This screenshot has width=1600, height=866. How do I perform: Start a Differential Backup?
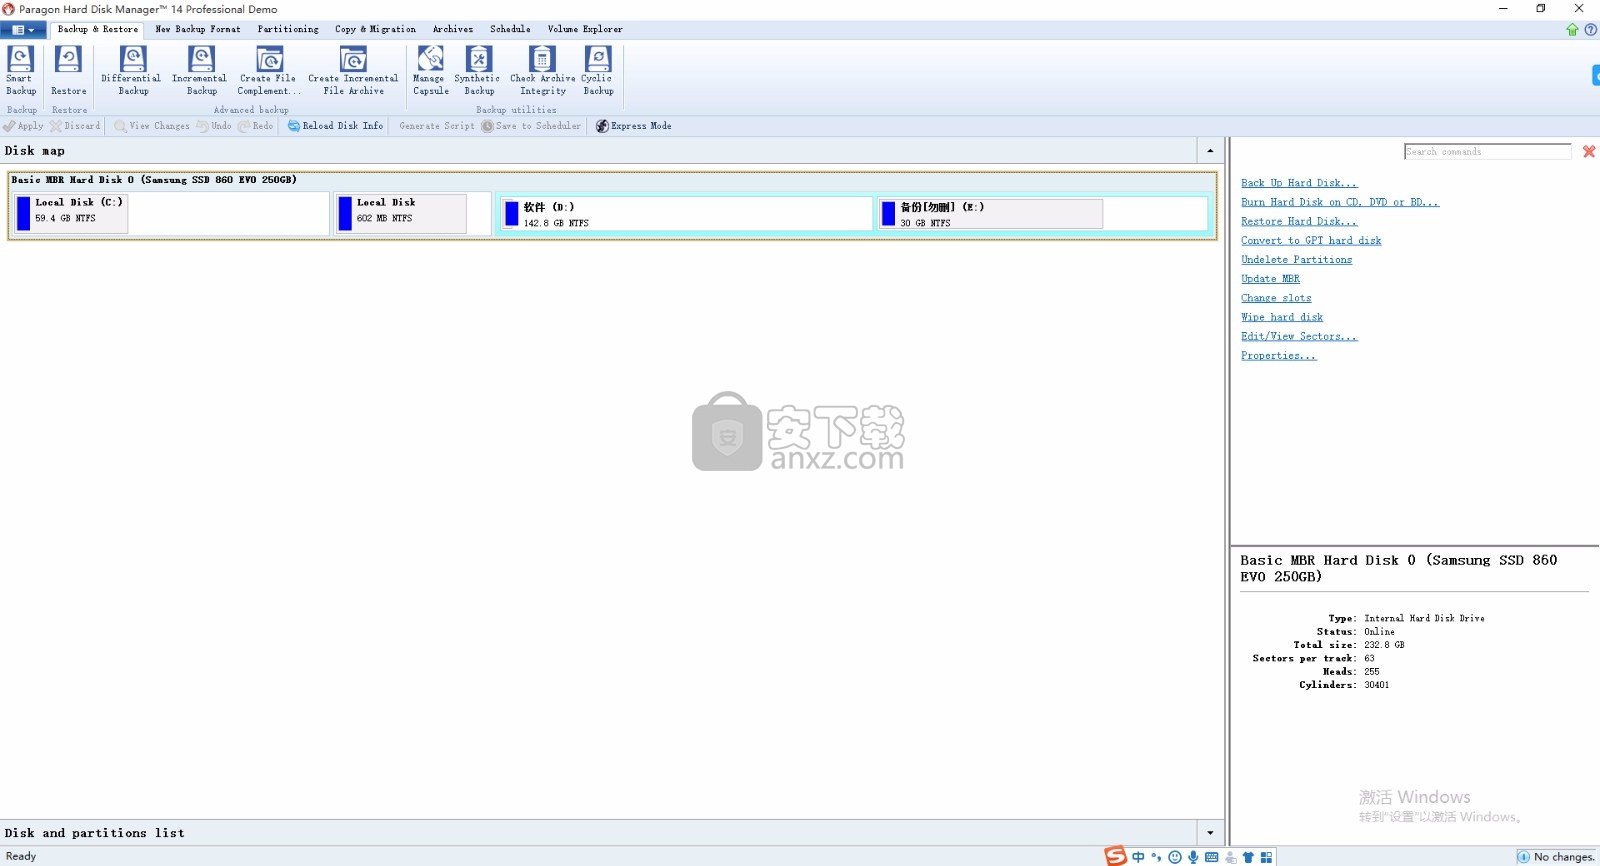tap(132, 70)
